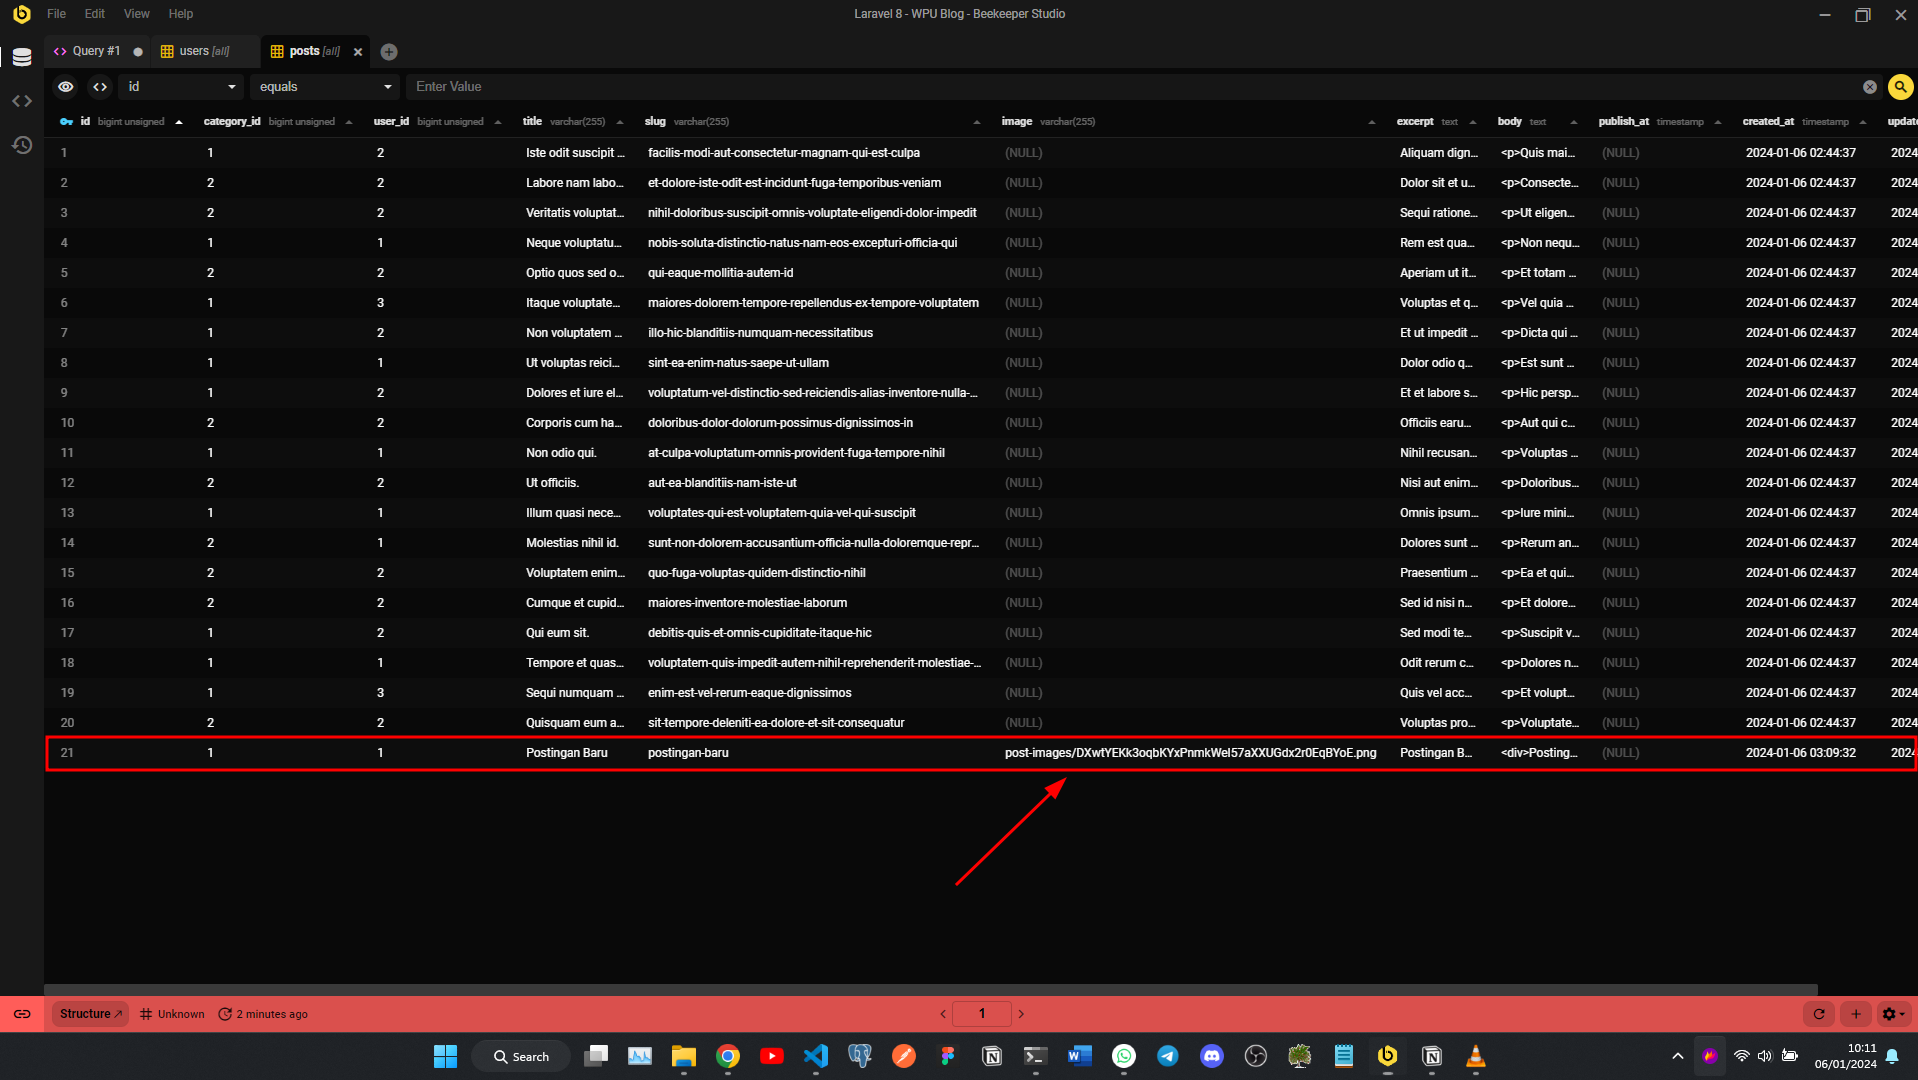Add a new row with the plus button
Image resolution: width=1918 pixels, height=1080 pixels.
1856,1014
